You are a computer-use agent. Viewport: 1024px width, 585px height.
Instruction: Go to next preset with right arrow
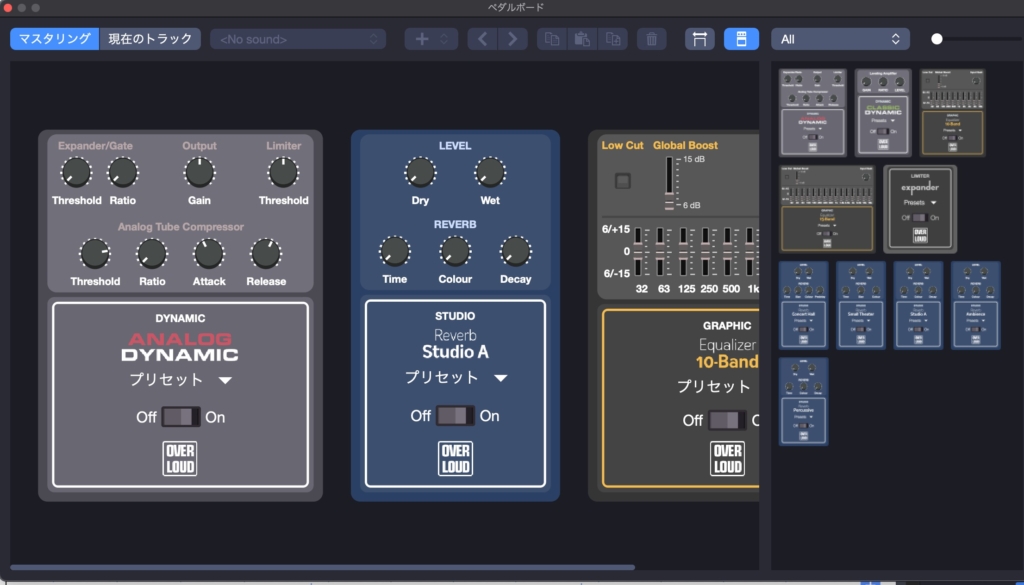pos(513,39)
